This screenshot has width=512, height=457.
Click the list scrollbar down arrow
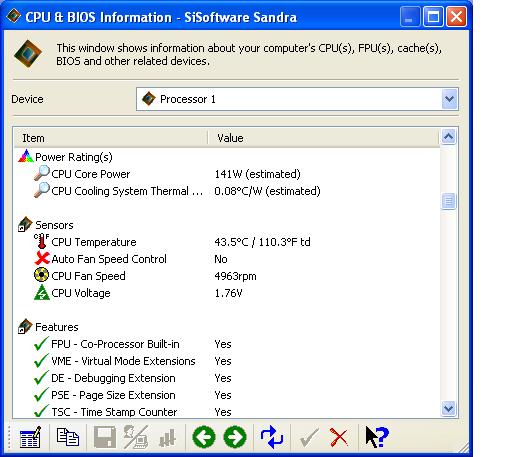(448, 408)
